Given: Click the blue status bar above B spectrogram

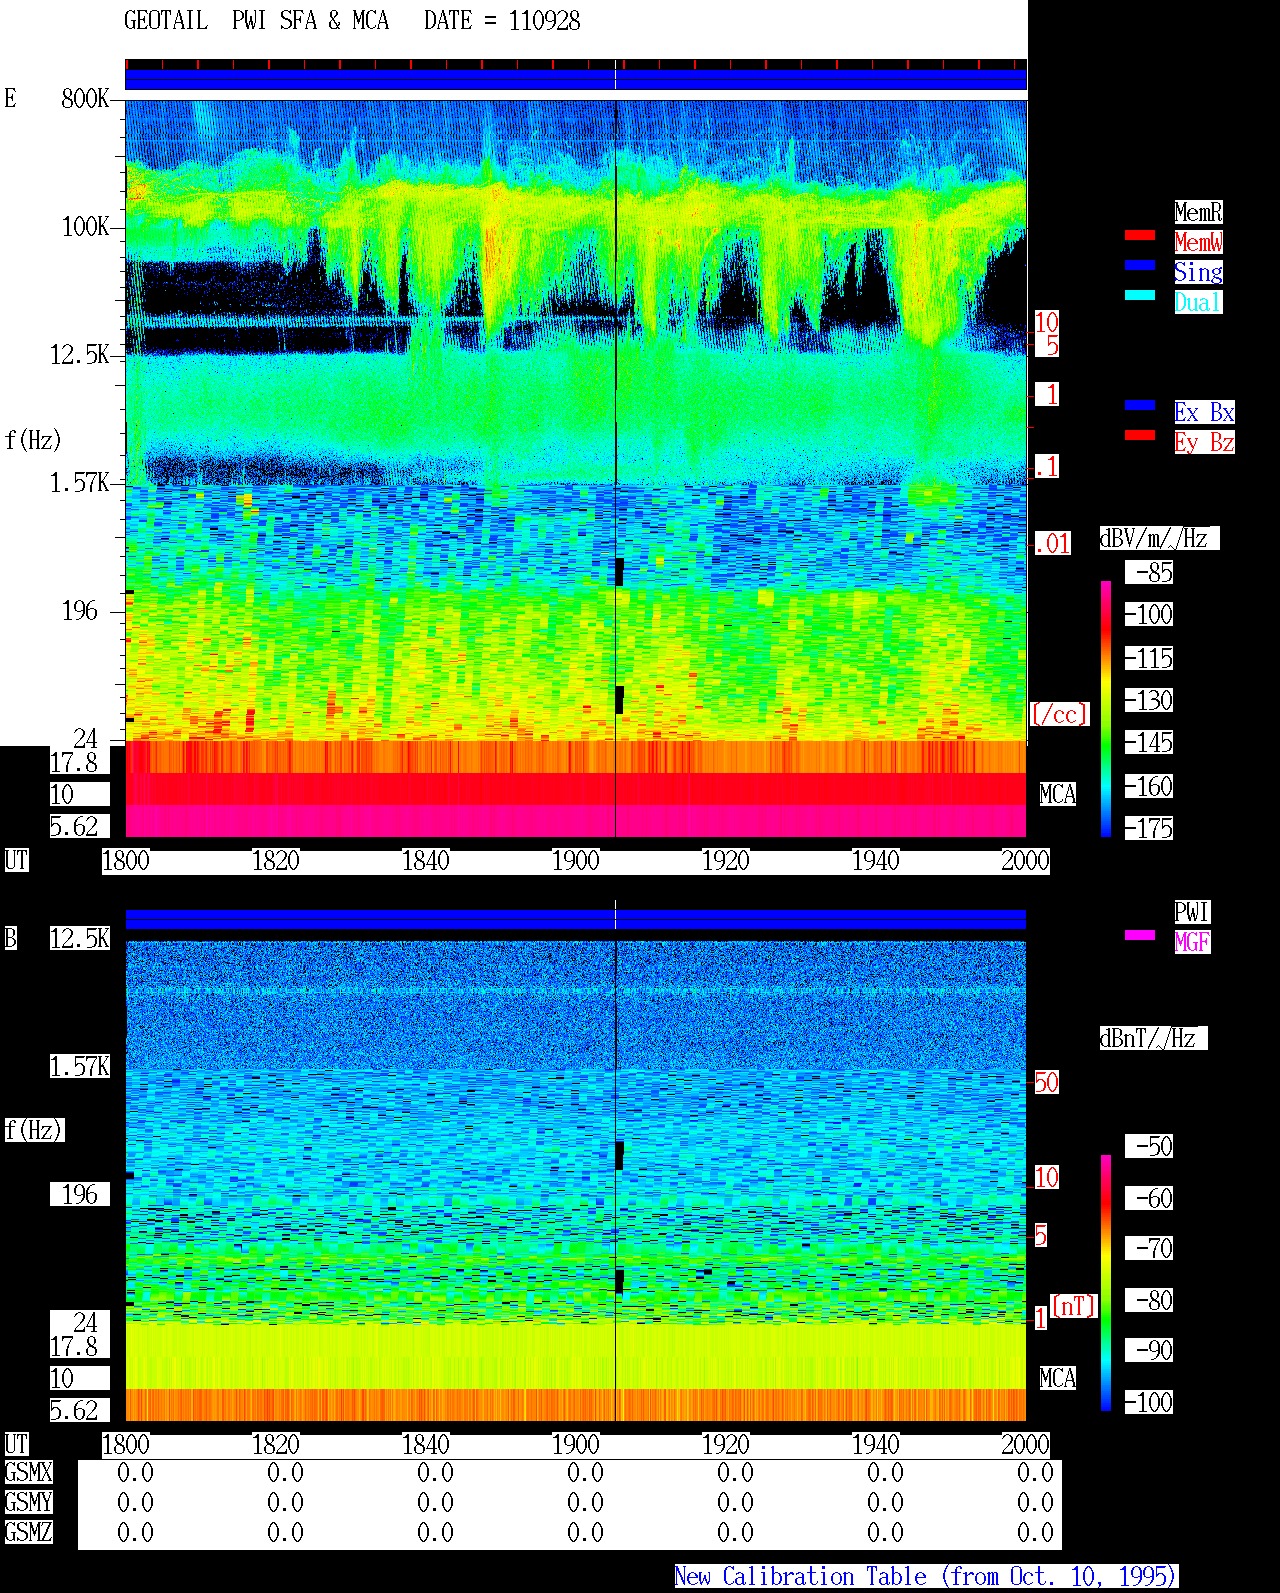Looking at the screenshot, I should point(575,918).
